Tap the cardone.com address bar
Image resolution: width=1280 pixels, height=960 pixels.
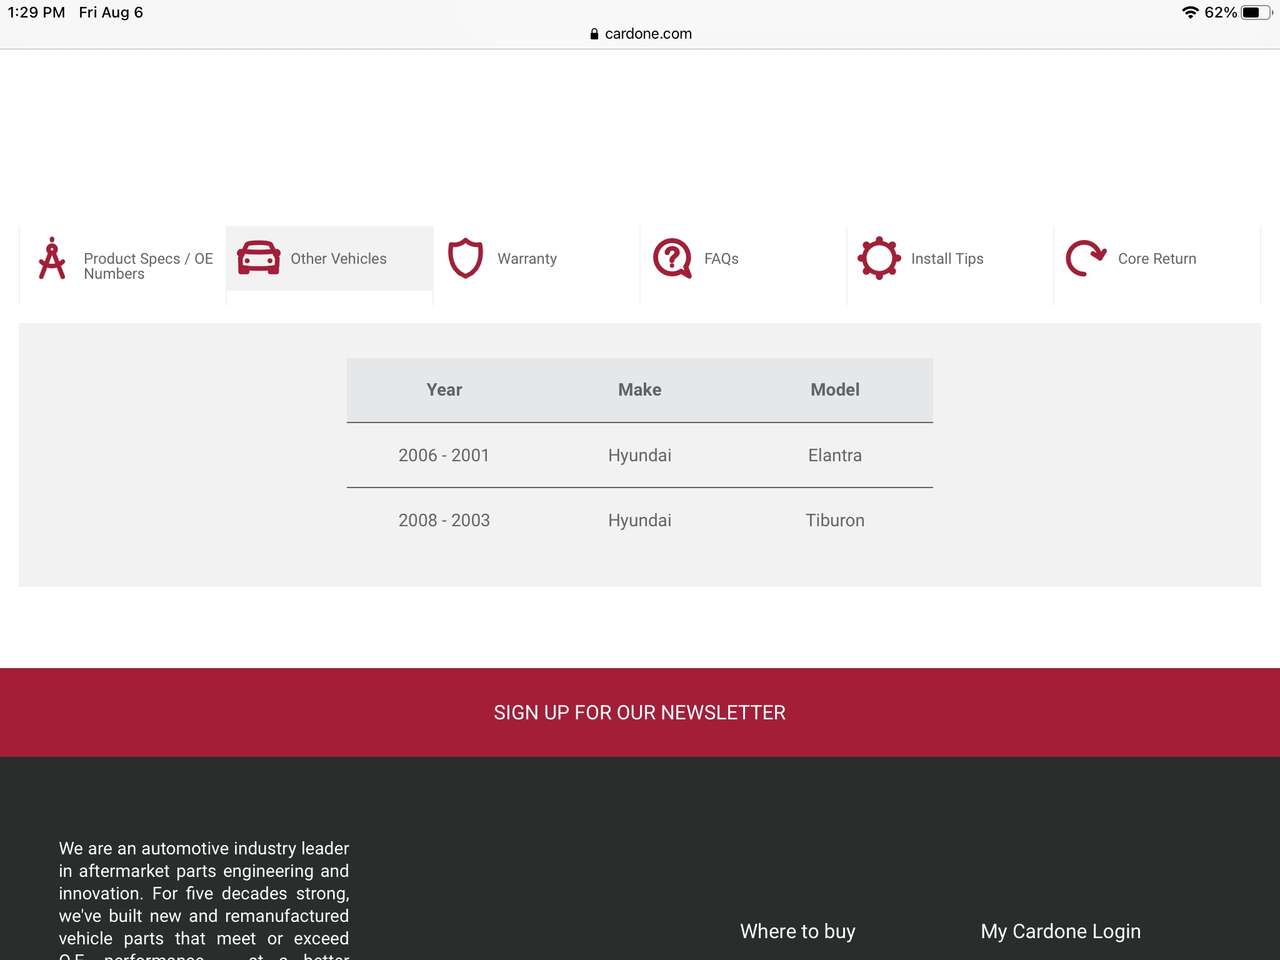648,34
